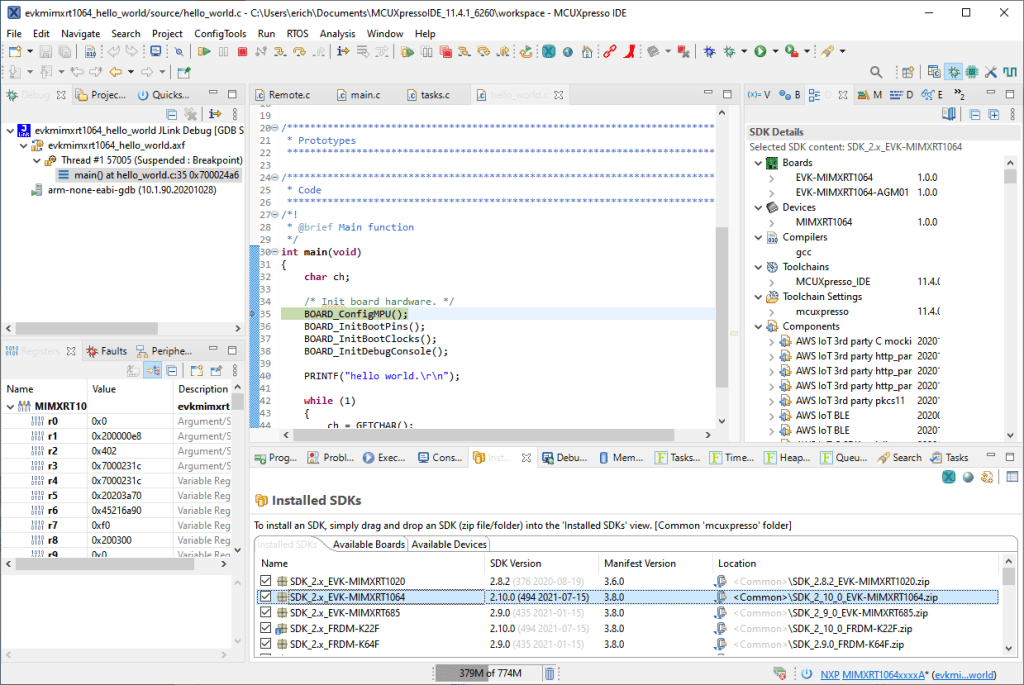Click the blue bug Debug icon
This screenshot has width=1024, height=685.
coord(709,51)
